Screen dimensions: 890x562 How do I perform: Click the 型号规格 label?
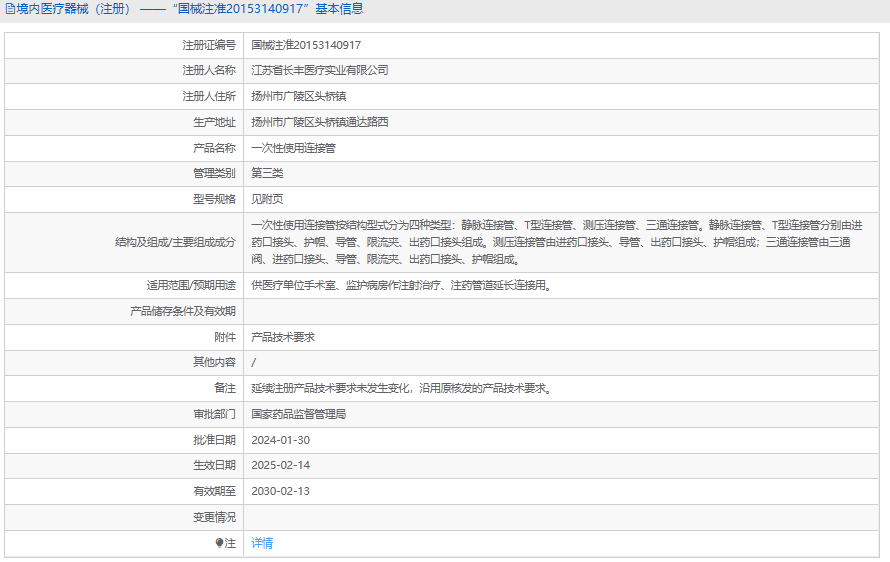(214, 199)
